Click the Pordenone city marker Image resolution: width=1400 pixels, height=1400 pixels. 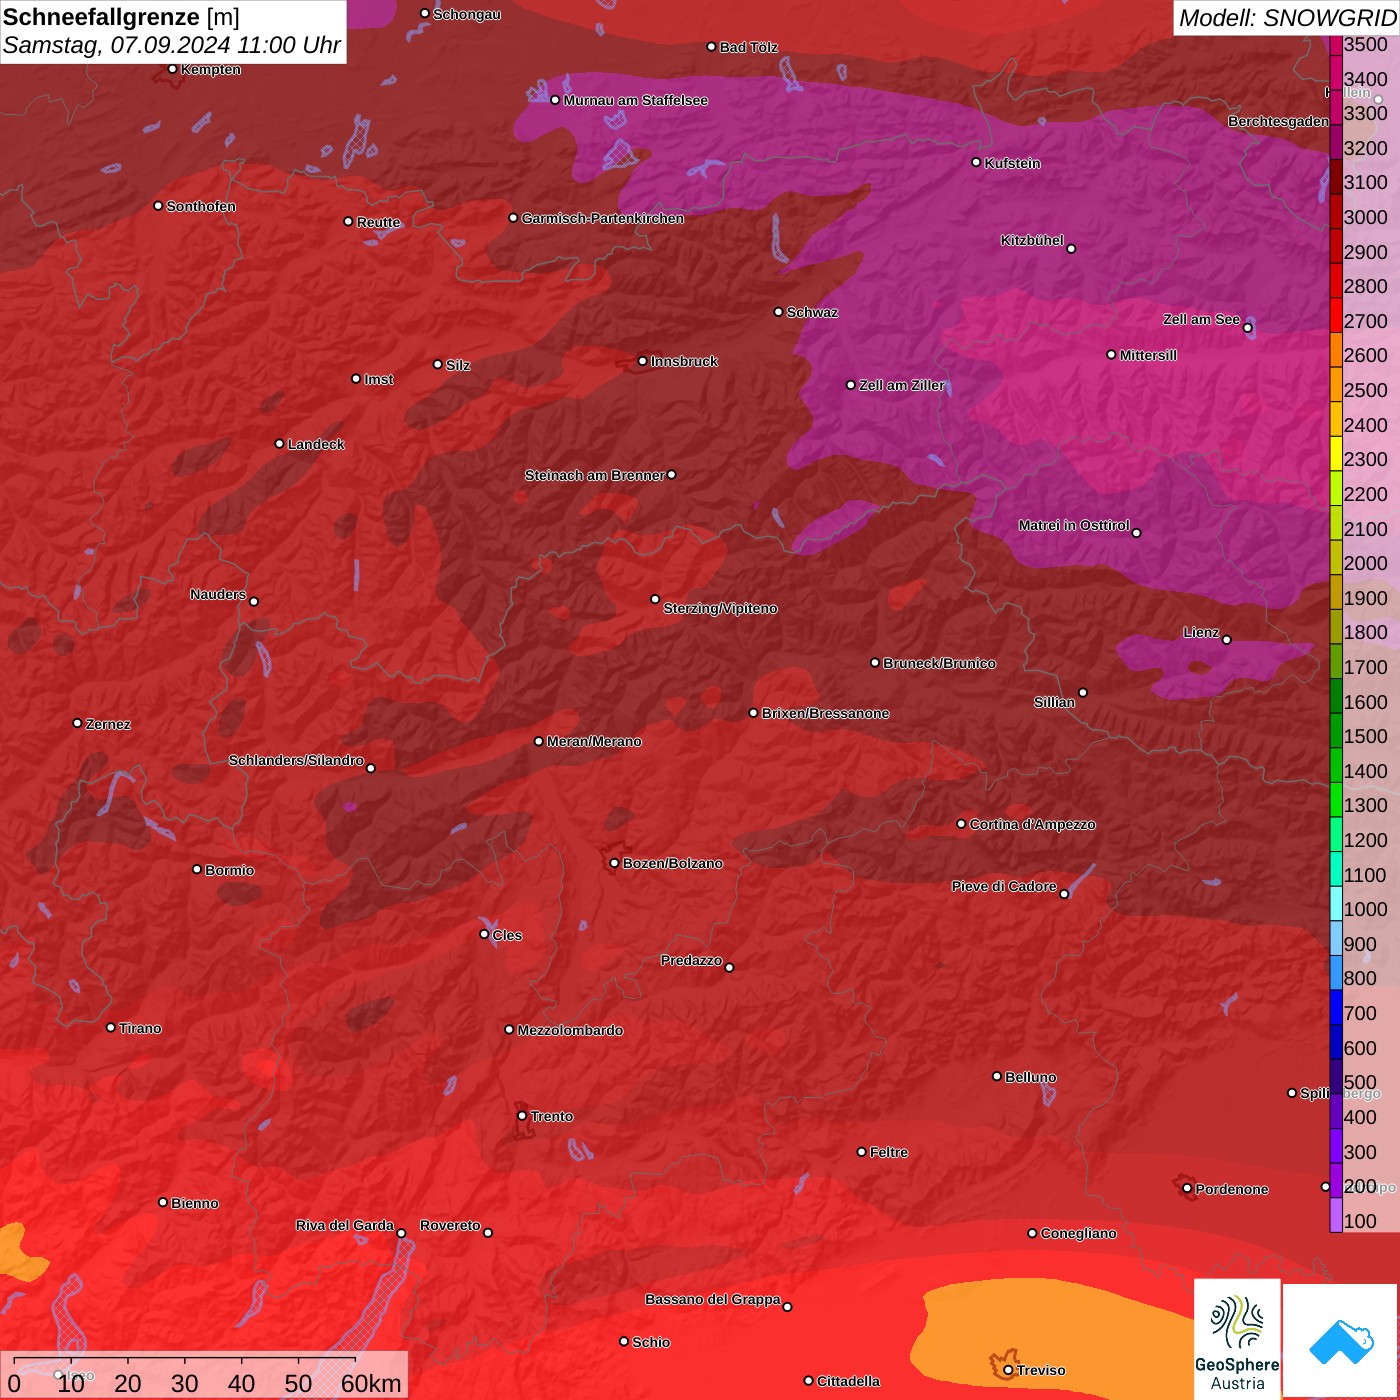click(x=1187, y=1188)
